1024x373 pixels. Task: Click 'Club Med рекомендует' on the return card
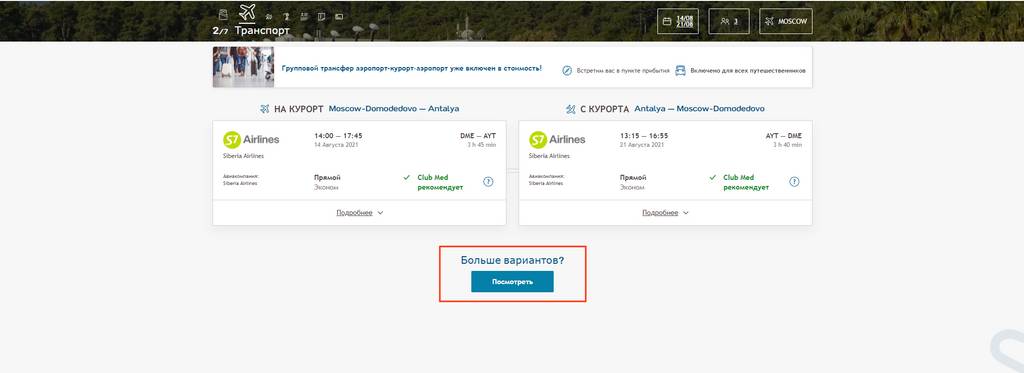(x=746, y=182)
